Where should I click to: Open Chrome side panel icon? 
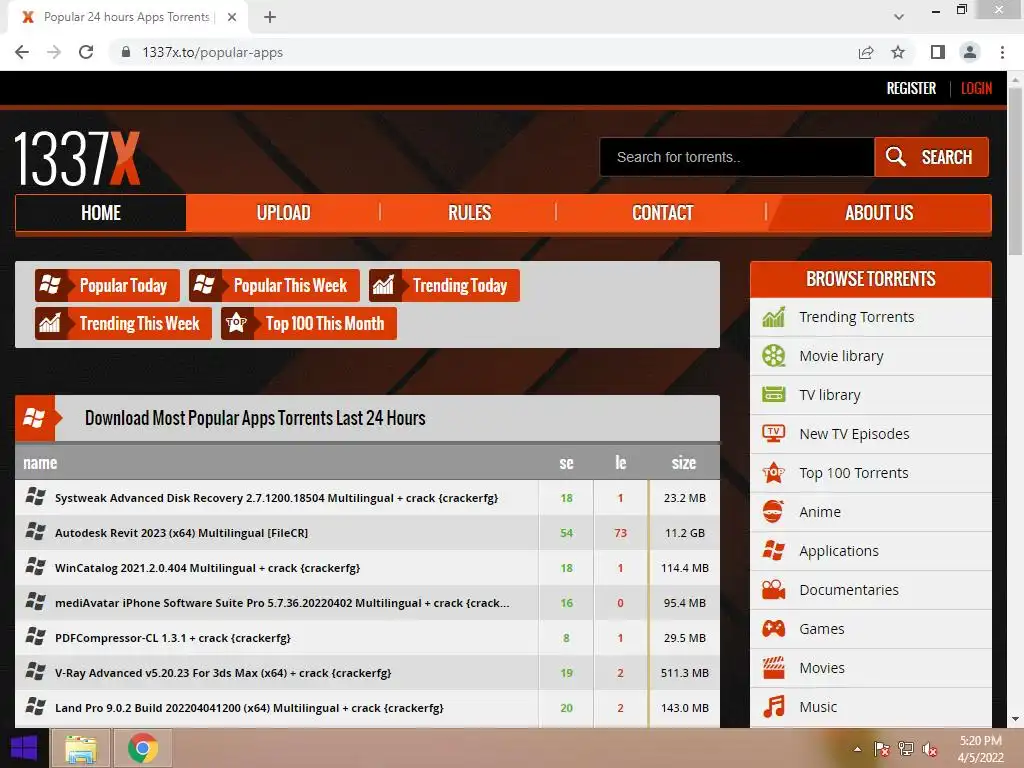(938, 52)
